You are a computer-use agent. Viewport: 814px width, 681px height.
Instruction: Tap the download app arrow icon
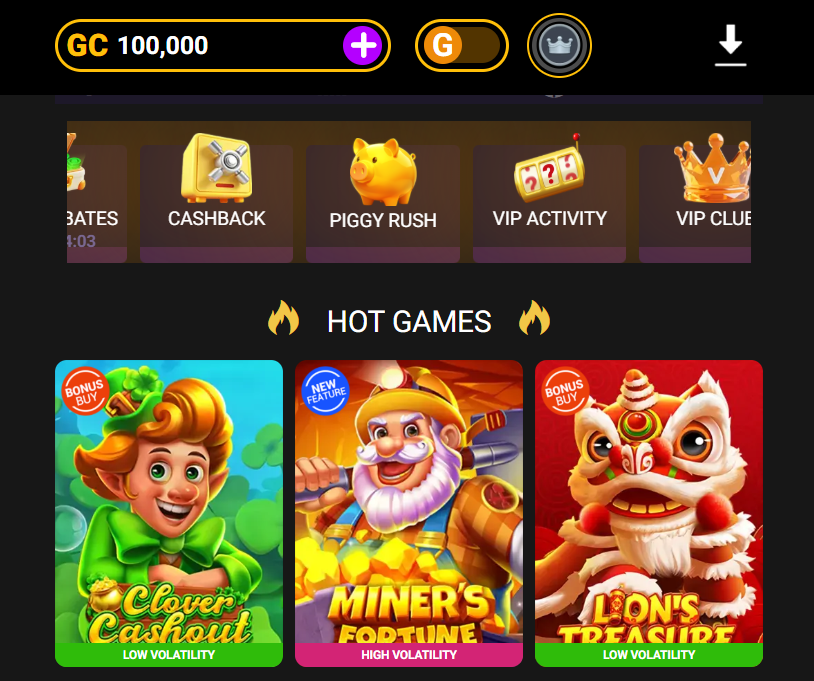point(730,46)
